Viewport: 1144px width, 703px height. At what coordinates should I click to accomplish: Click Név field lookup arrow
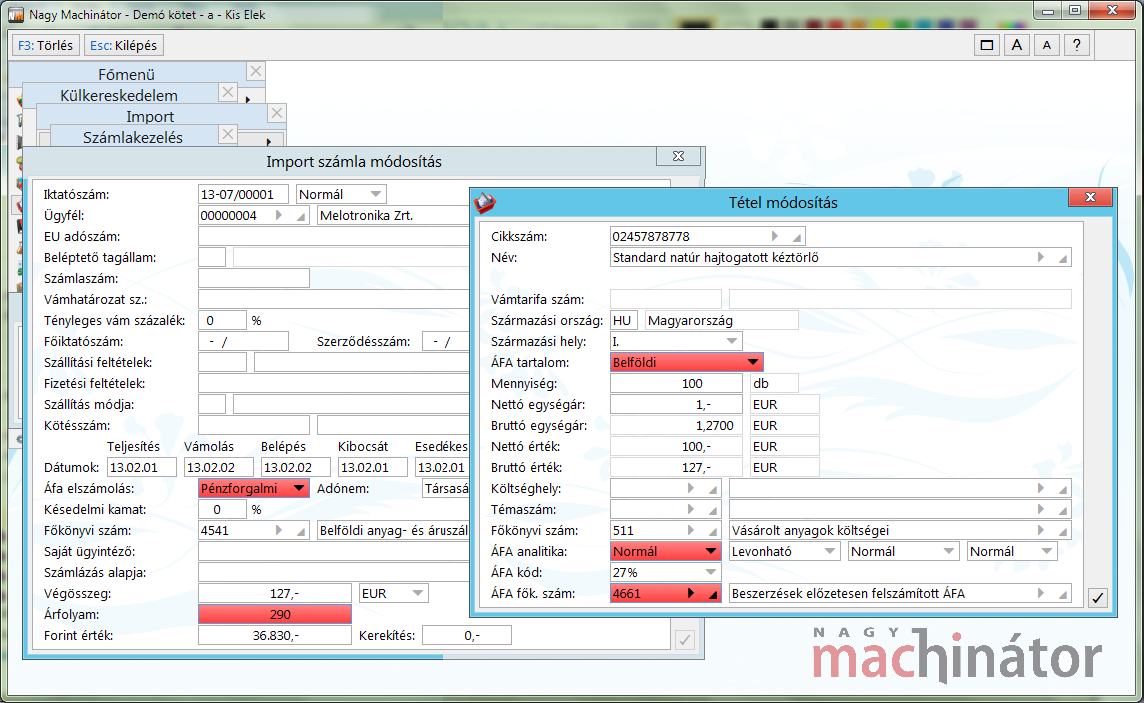tap(1041, 257)
